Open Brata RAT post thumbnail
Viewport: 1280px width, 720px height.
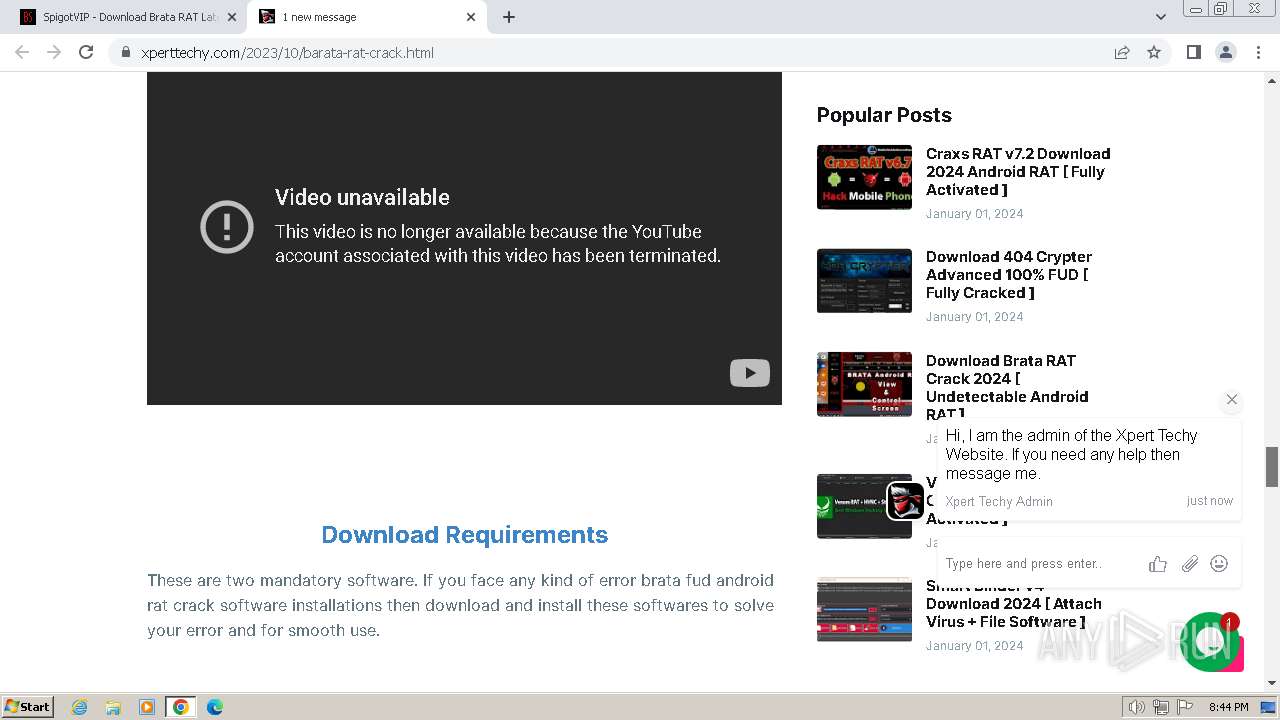[x=864, y=384]
